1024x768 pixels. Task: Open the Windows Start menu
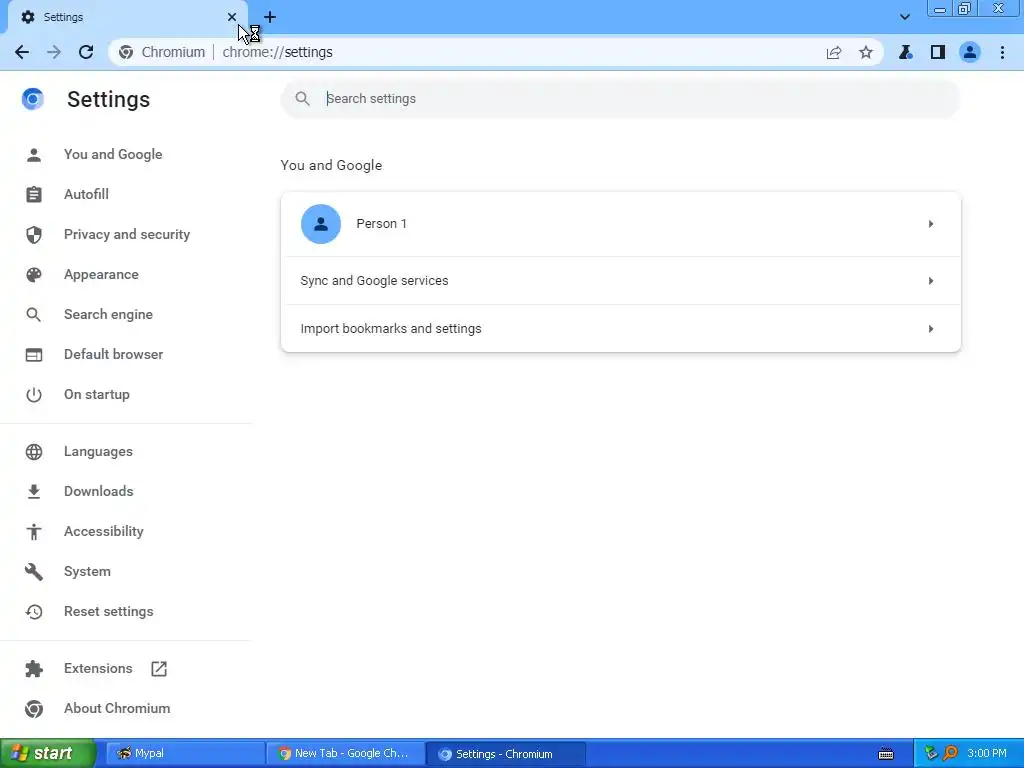tap(48, 754)
